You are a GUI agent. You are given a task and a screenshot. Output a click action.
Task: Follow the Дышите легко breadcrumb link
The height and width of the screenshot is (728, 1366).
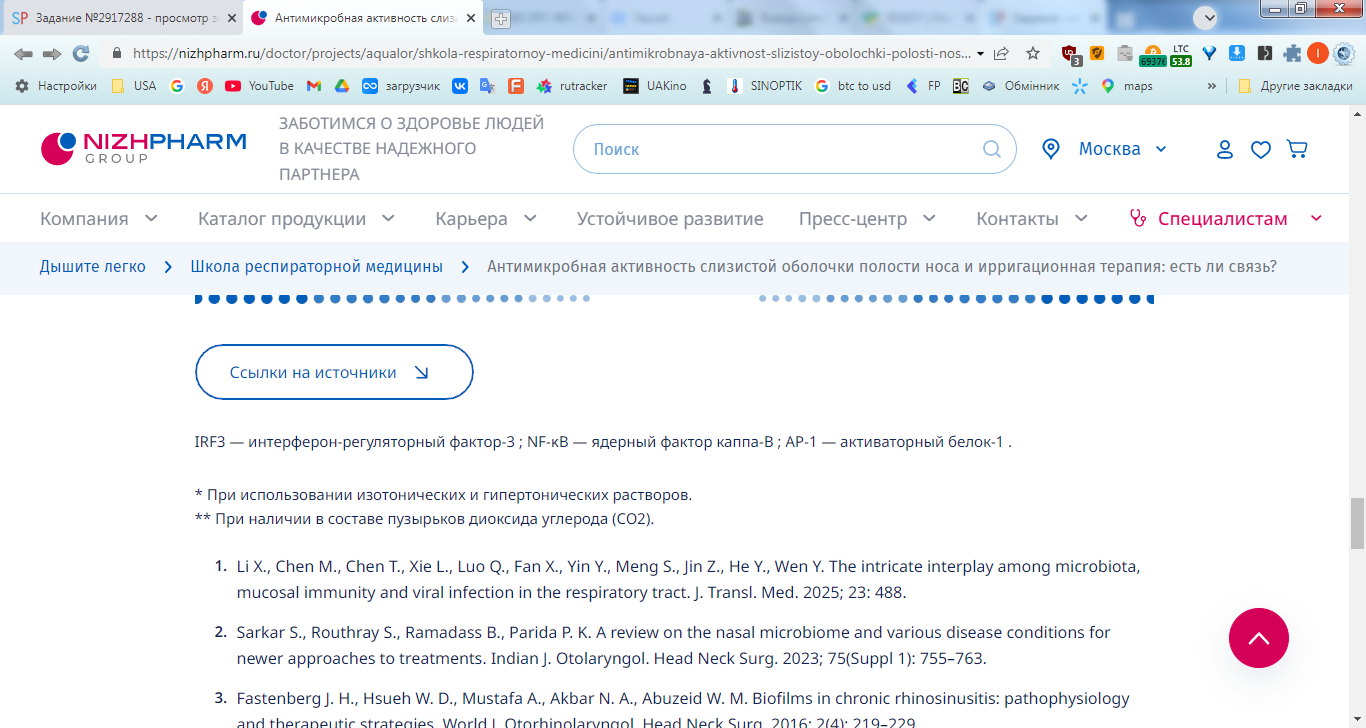pos(93,267)
